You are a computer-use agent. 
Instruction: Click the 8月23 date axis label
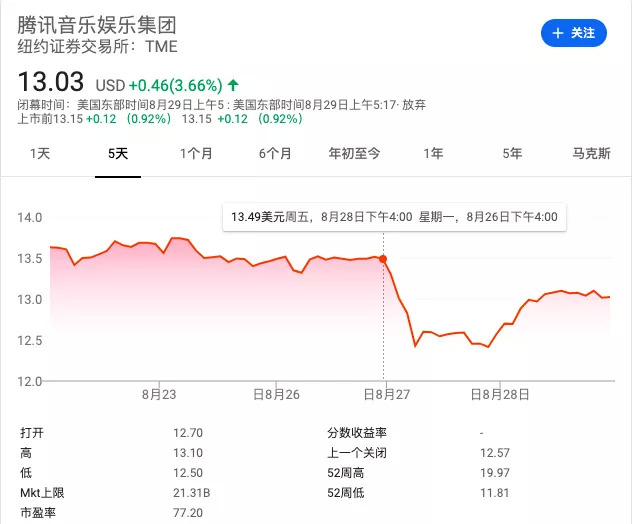(159, 395)
